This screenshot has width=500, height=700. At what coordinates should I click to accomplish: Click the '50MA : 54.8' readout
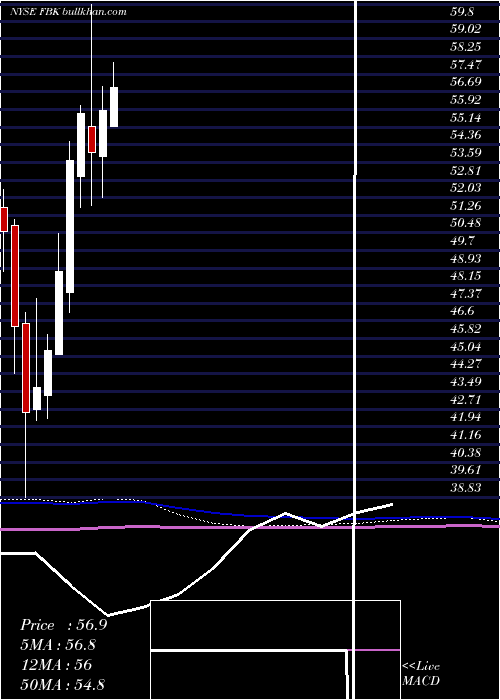click(62, 684)
